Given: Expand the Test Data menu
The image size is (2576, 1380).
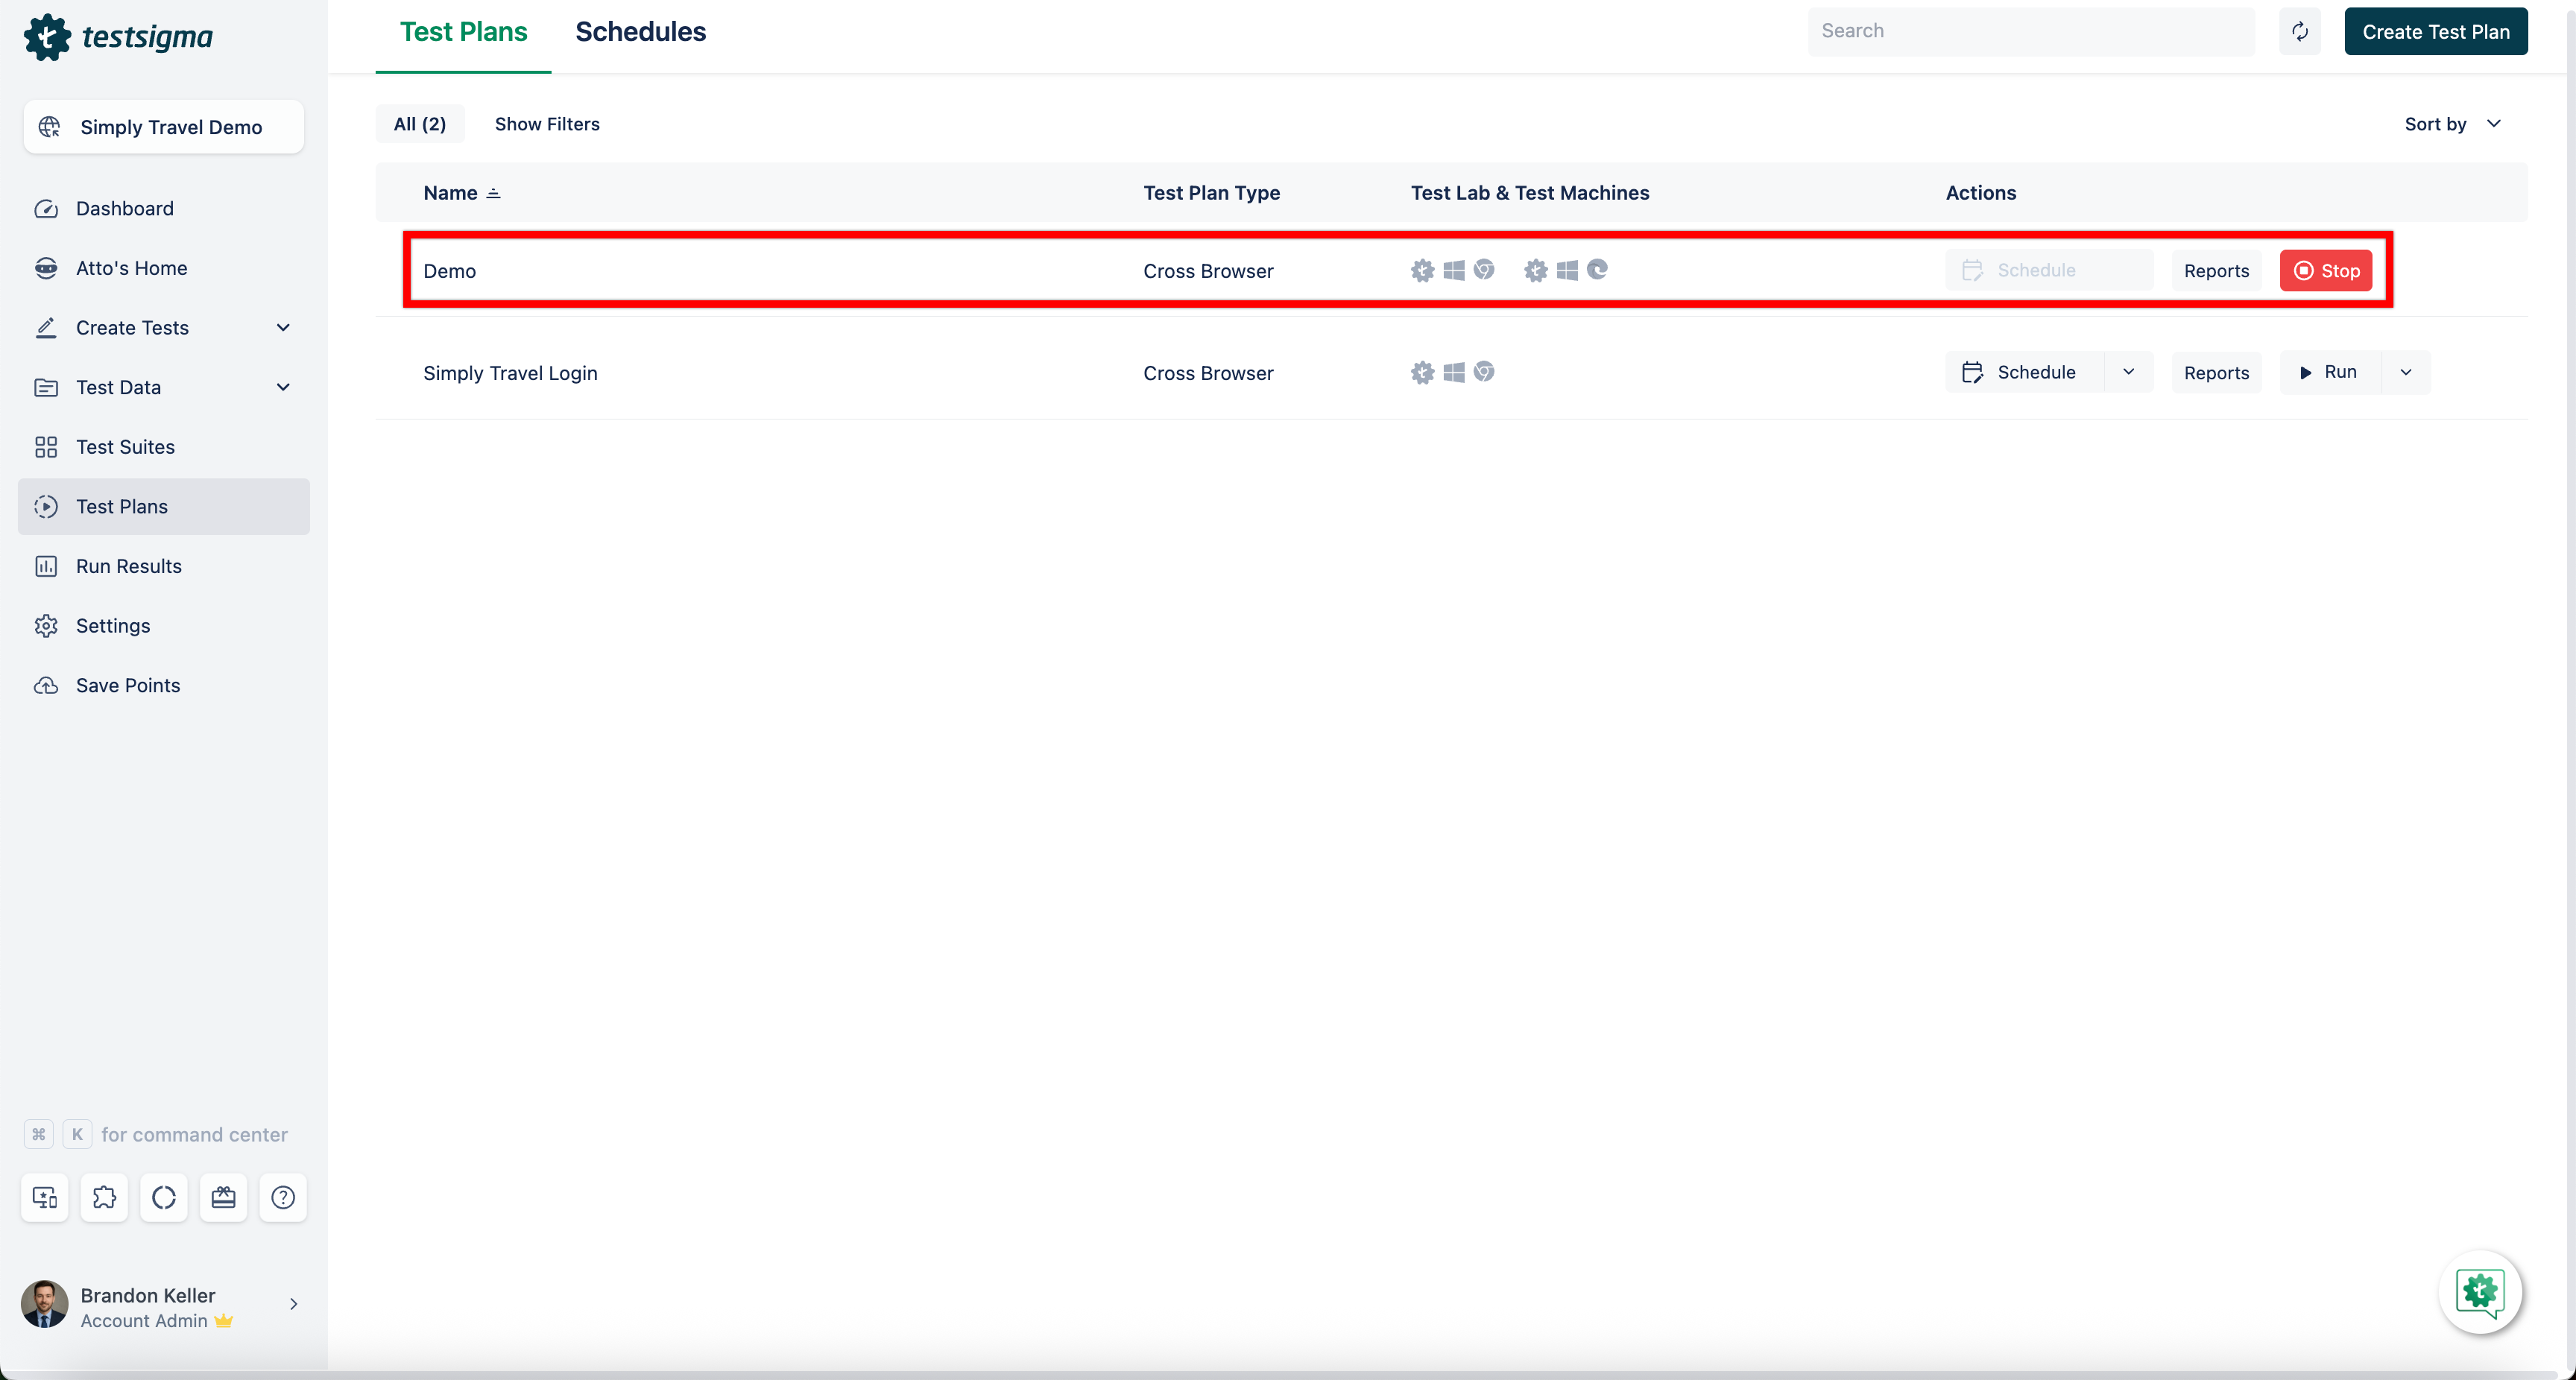Looking at the screenshot, I should pos(283,387).
